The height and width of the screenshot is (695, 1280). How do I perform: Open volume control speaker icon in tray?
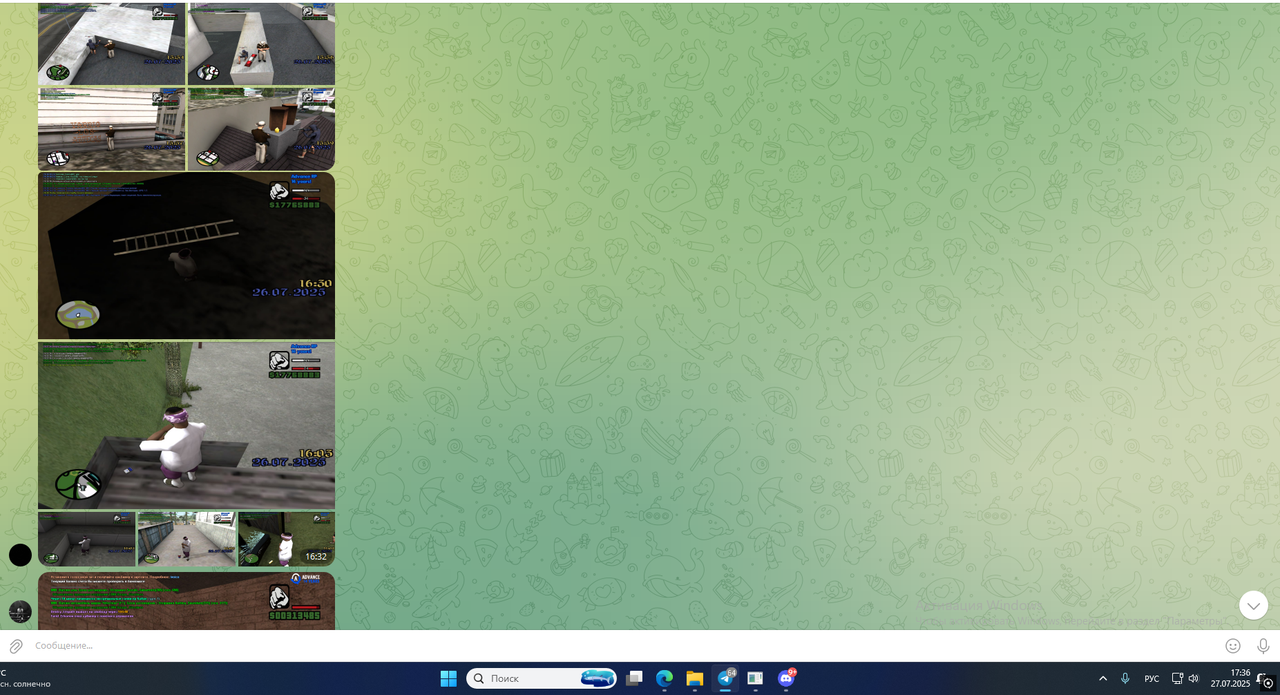[1193, 678]
